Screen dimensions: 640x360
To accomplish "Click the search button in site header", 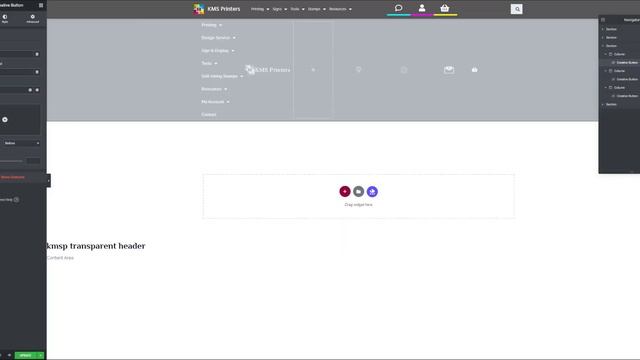I will pyautogui.click(x=516, y=9).
